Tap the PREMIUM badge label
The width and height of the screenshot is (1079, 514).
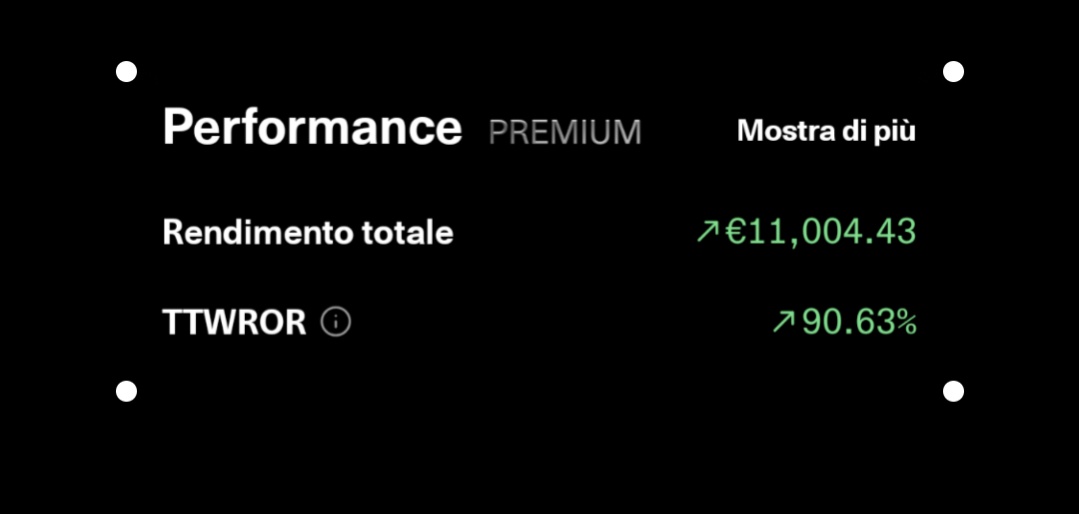coord(565,131)
